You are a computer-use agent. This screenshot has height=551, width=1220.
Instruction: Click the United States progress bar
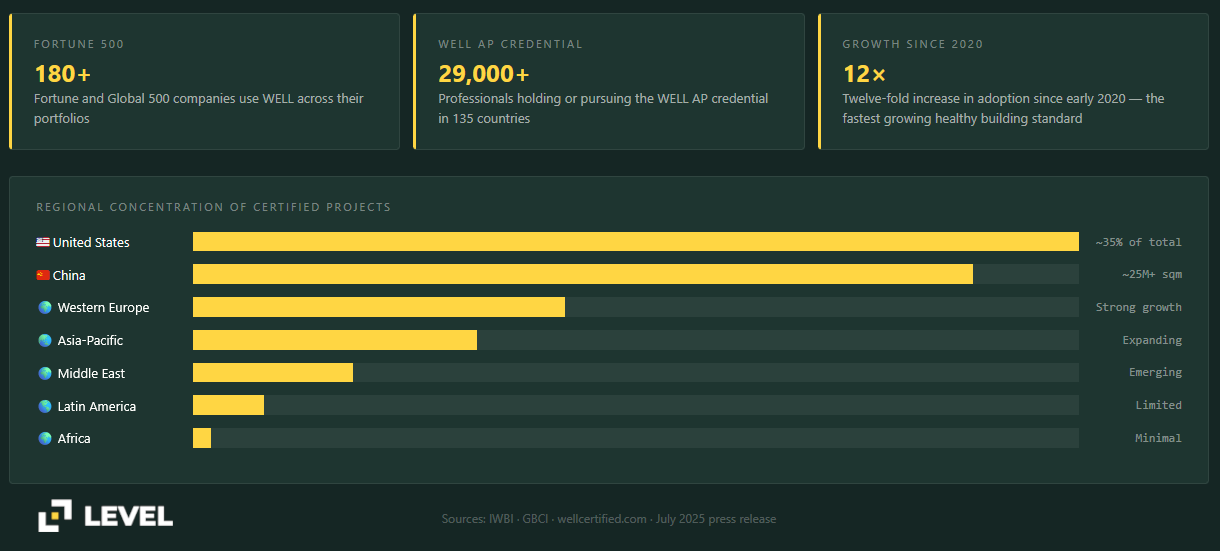coord(636,242)
